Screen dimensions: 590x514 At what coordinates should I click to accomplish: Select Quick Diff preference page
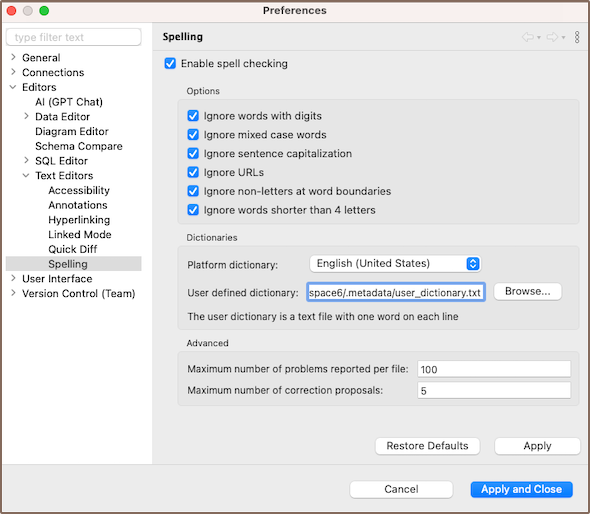(x=73, y=249)
